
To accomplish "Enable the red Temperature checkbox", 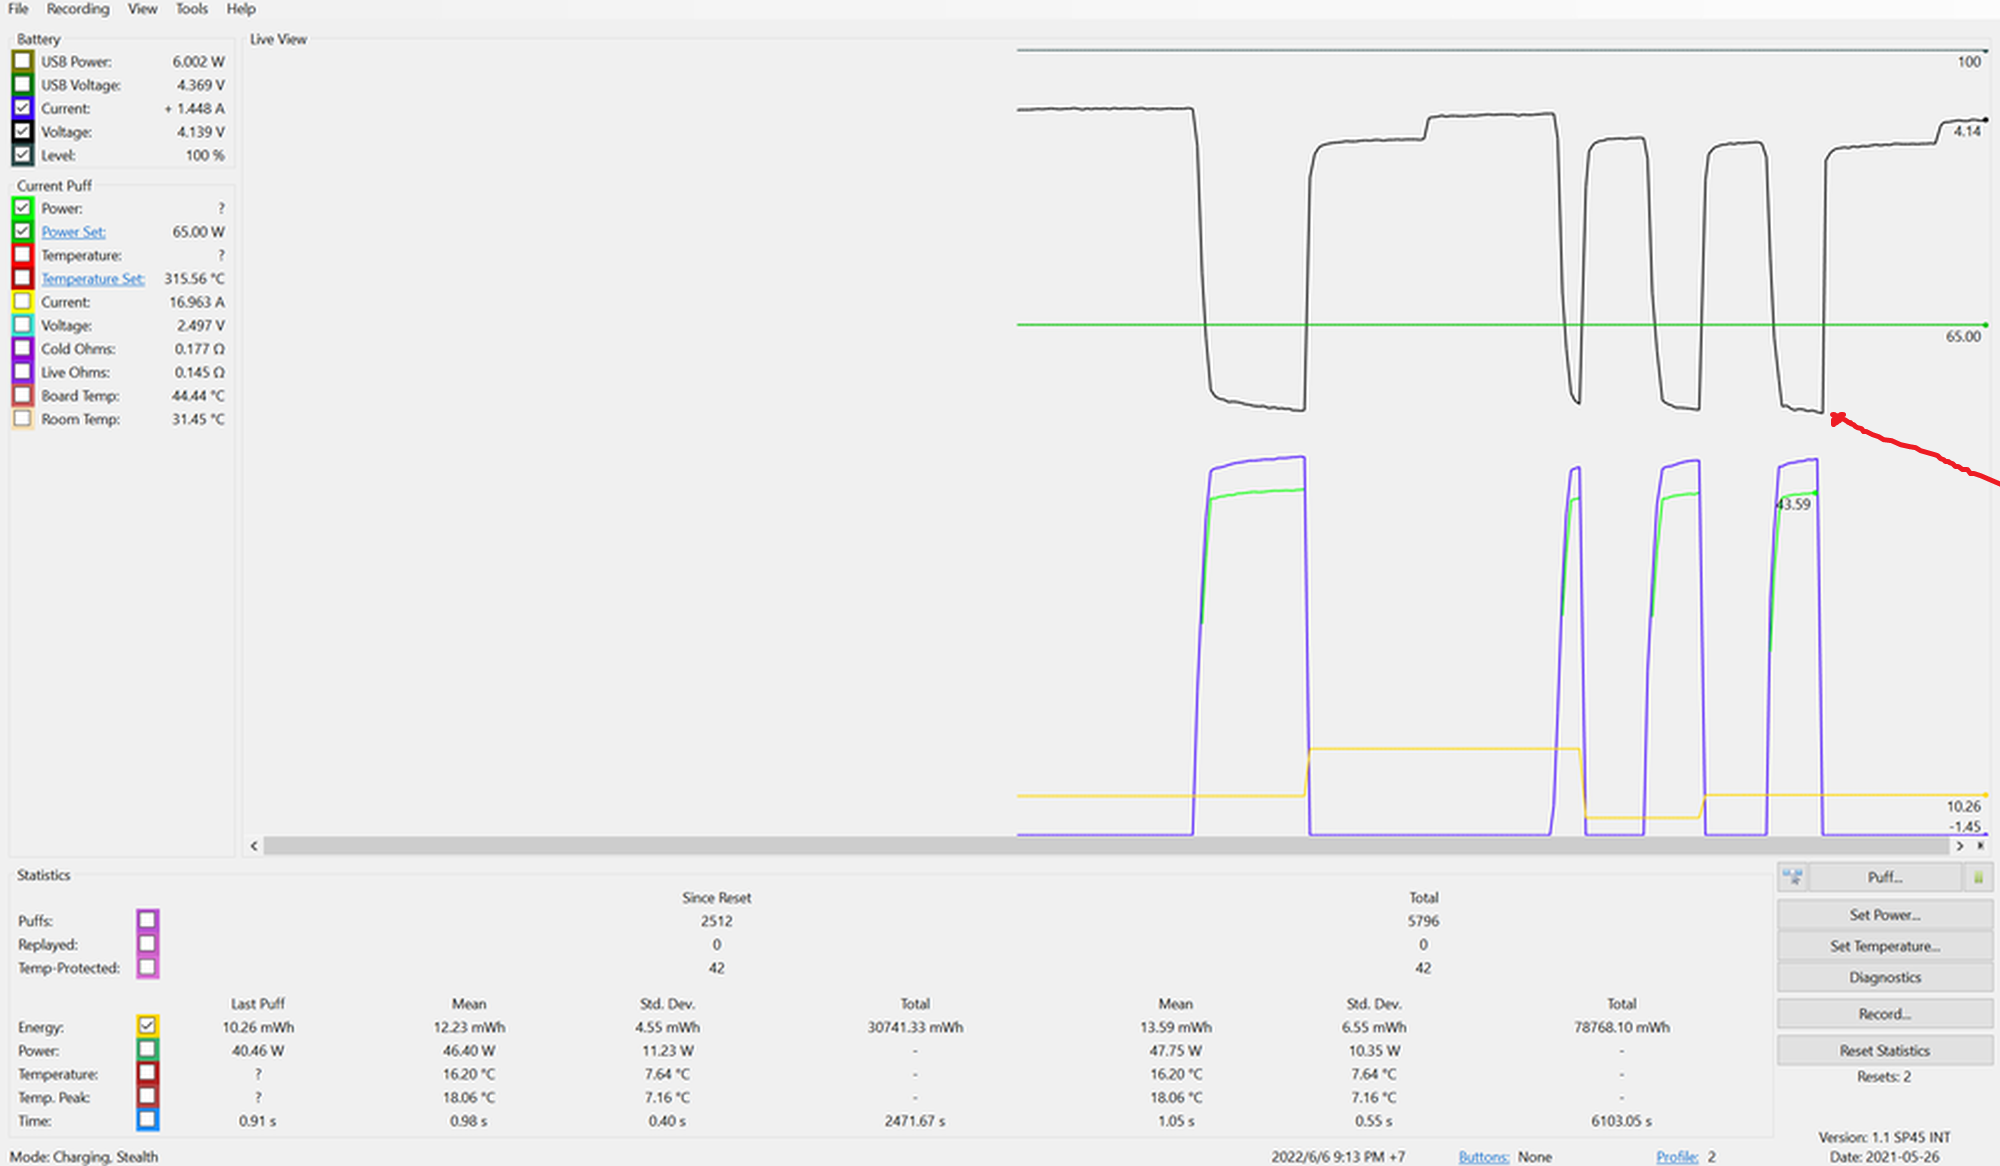I will coord(22,255).
